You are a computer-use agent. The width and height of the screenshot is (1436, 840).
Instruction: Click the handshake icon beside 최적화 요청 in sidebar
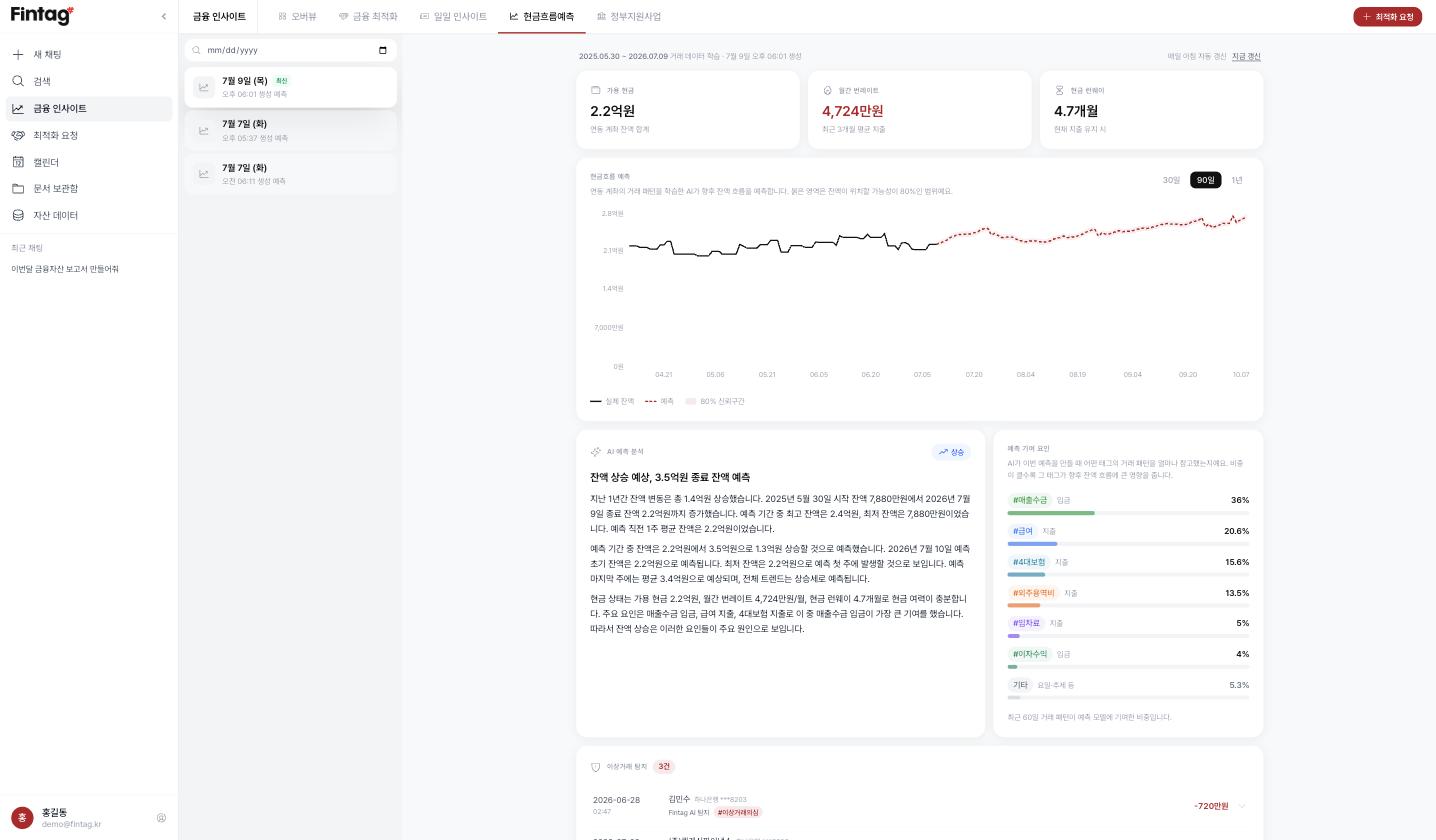point(18,135)
